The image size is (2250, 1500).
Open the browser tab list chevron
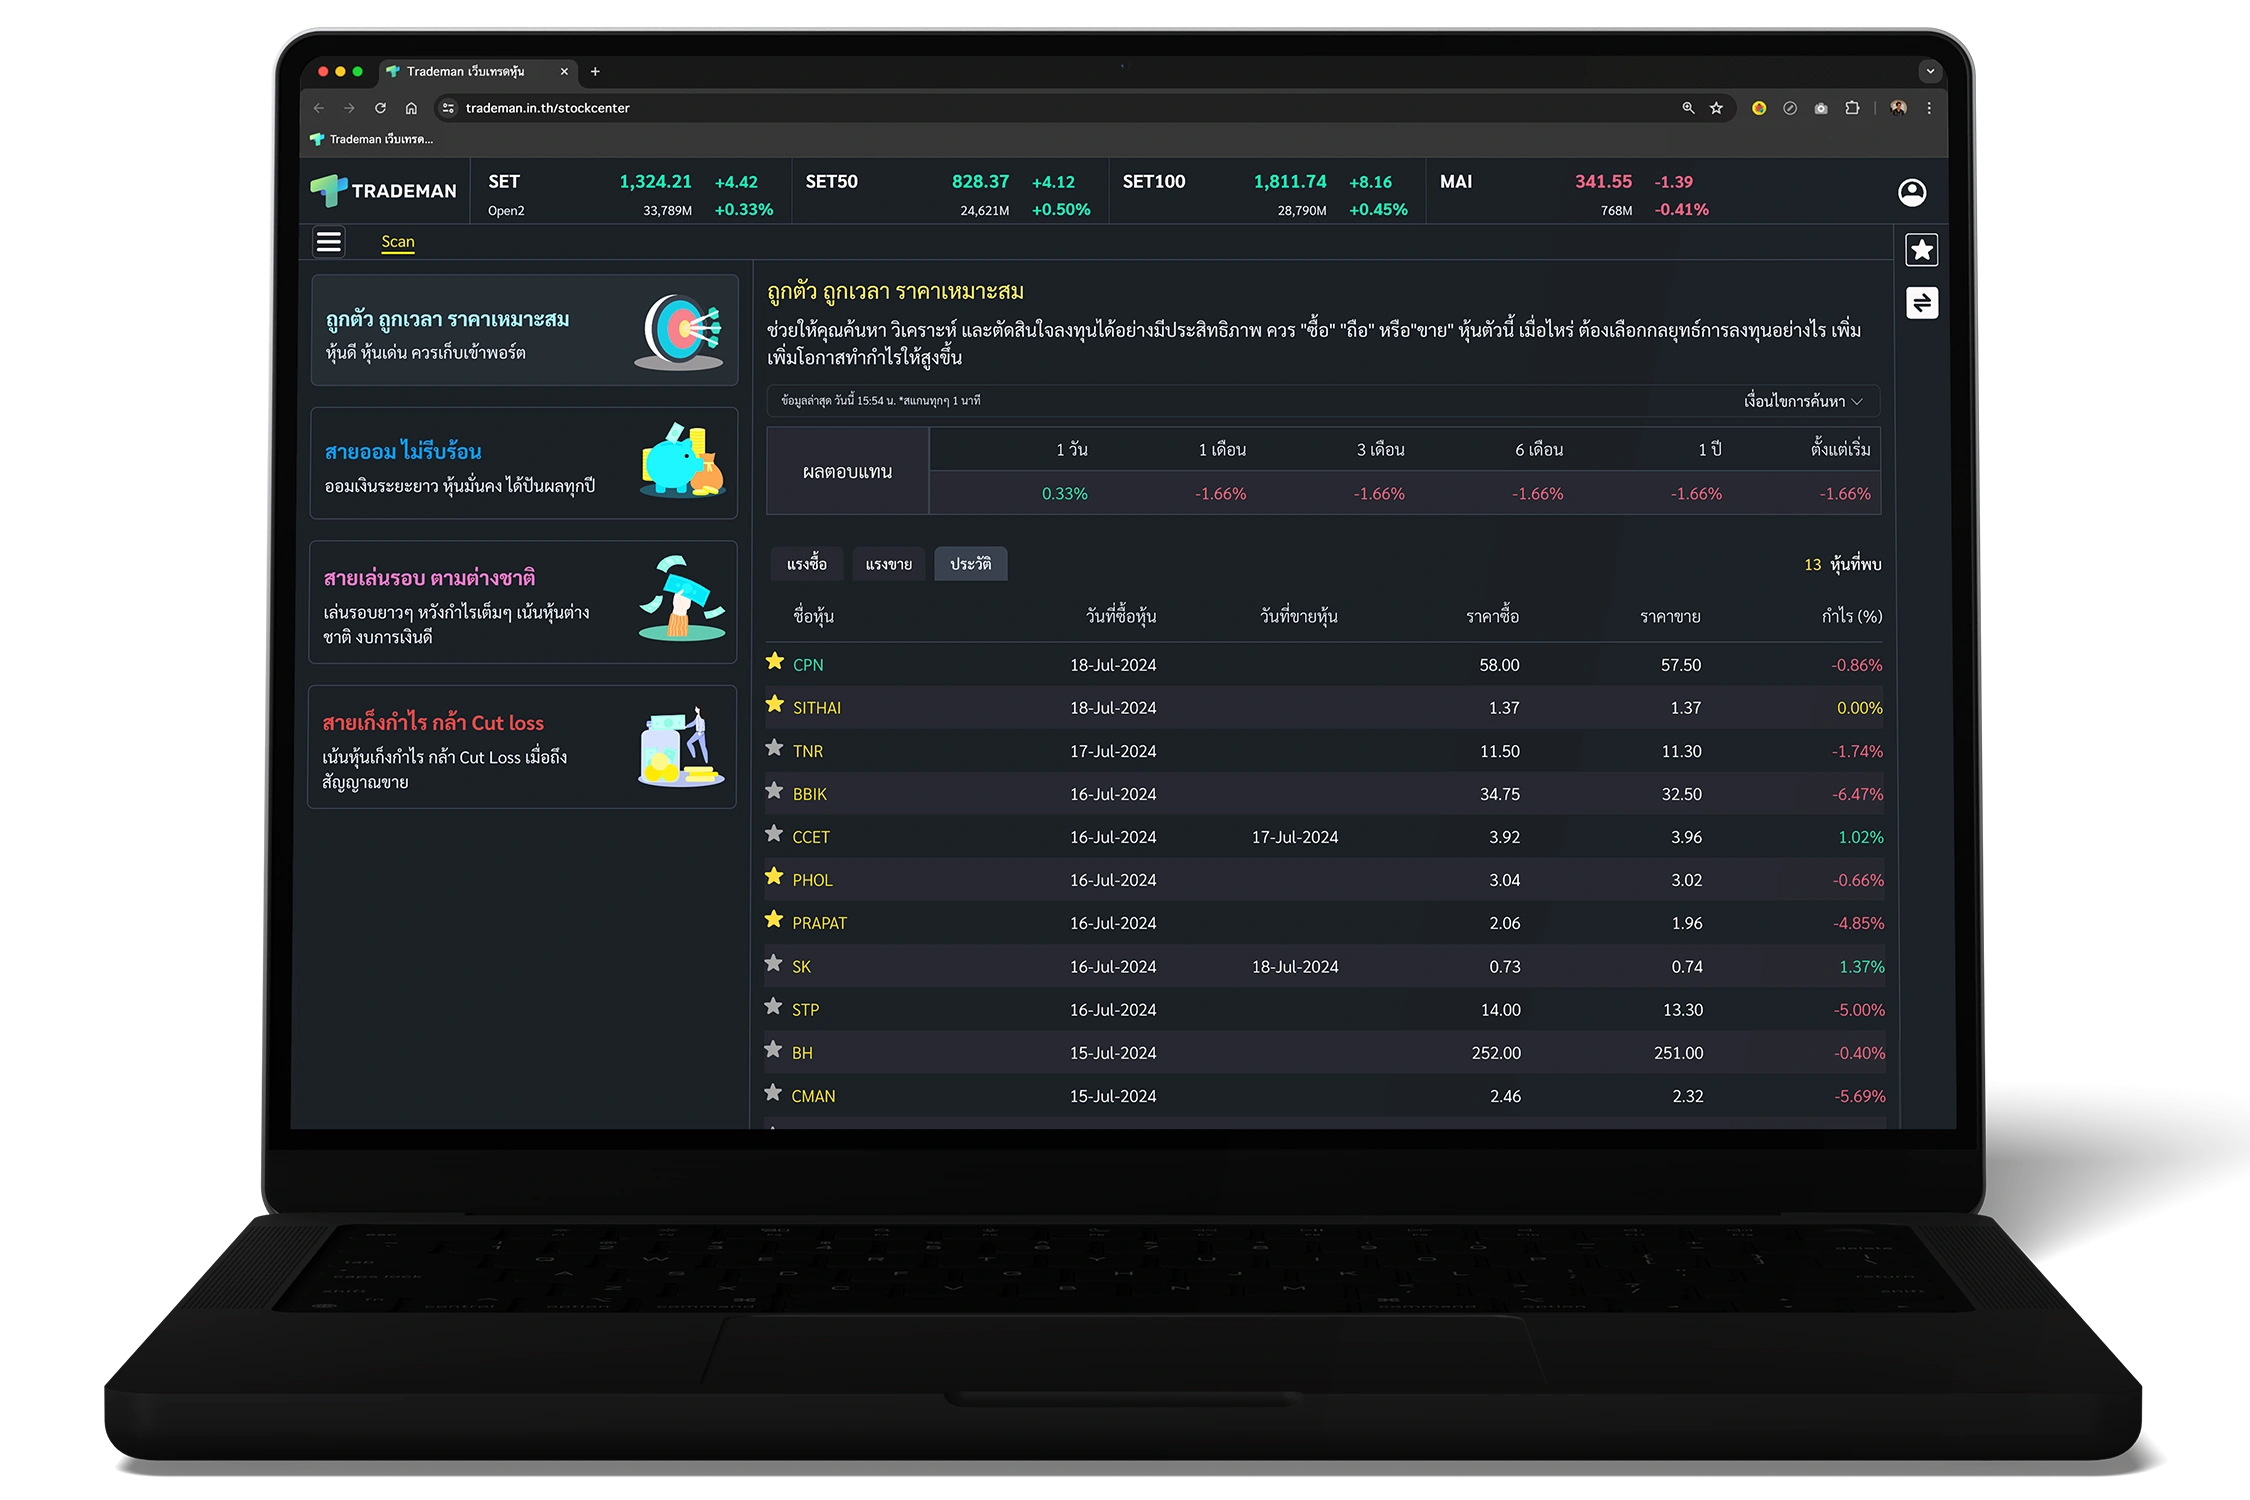tap(1930, 71)
